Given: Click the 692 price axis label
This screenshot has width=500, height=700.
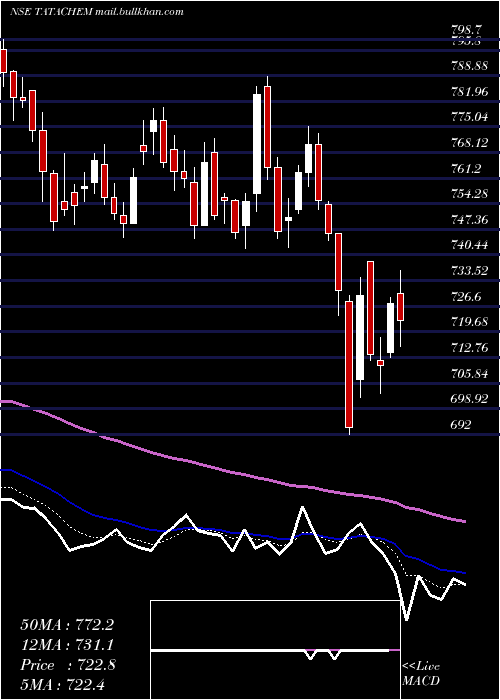Looking at the screenshot, I should tap(460, 425).
